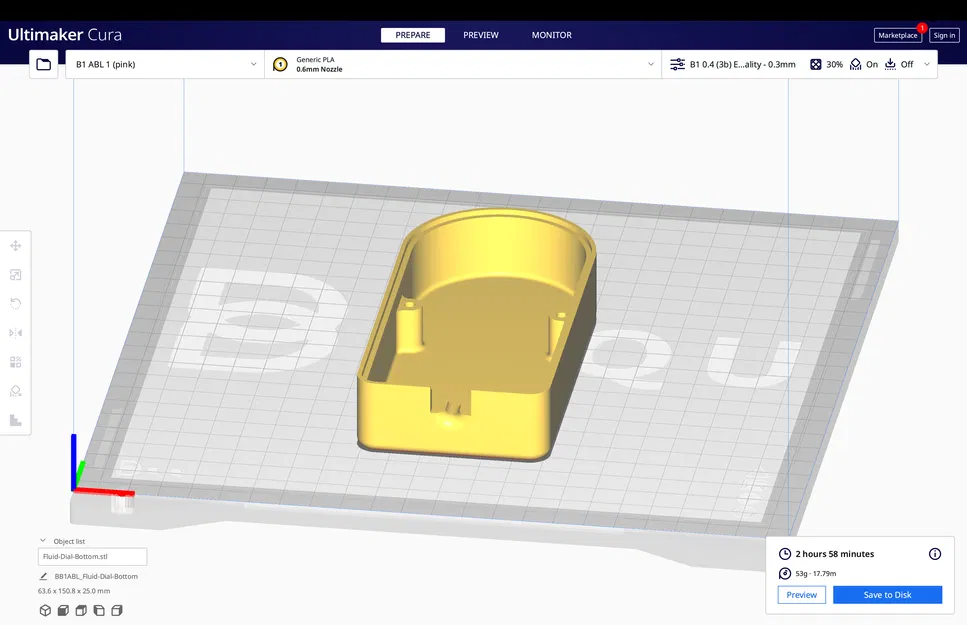Click the bottom tool in left toolbar
This screenshot has height=625, width=967.
16,420
